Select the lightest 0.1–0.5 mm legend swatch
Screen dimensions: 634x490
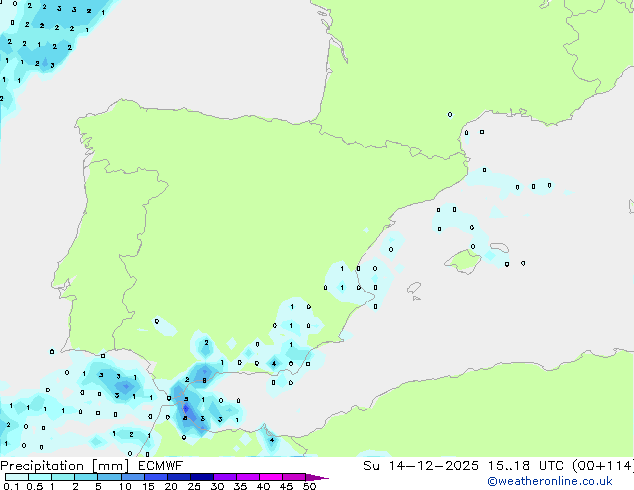point(17,477)
